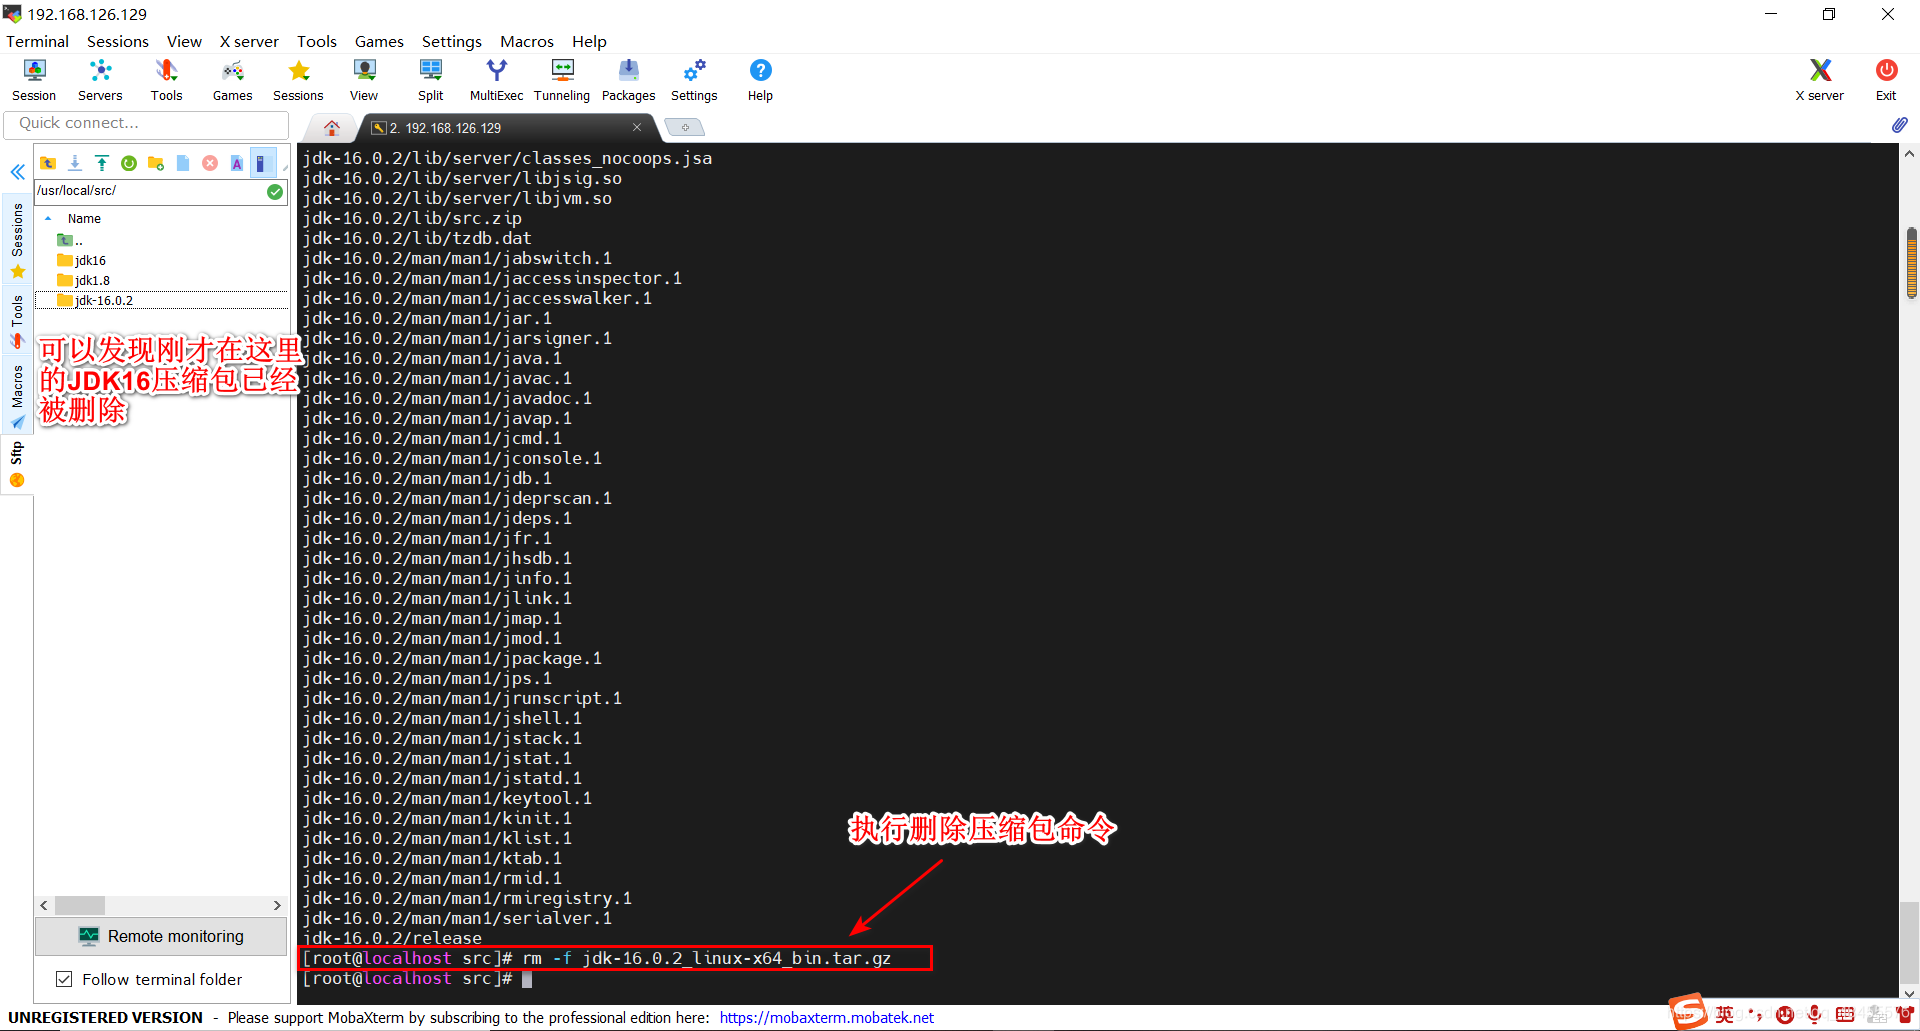The image size is (1920, 1031).
Task: Open the MobaXterm subscription link
Action: click(826, 1017)
